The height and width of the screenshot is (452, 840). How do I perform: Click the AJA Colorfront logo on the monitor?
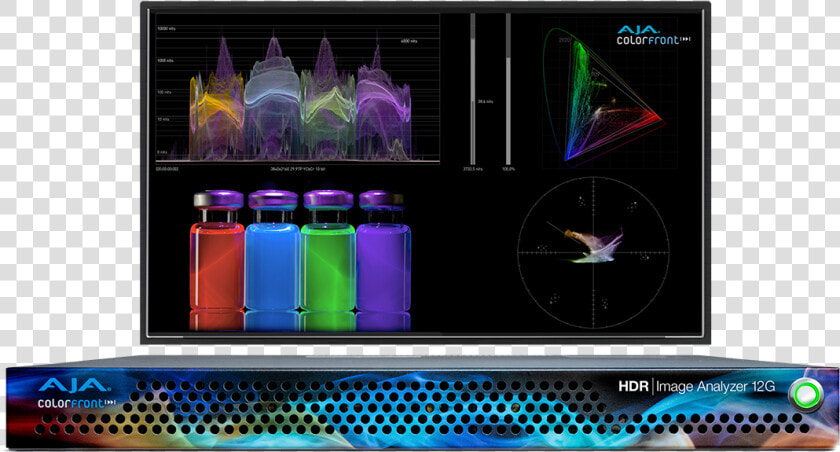click(653, 35)
